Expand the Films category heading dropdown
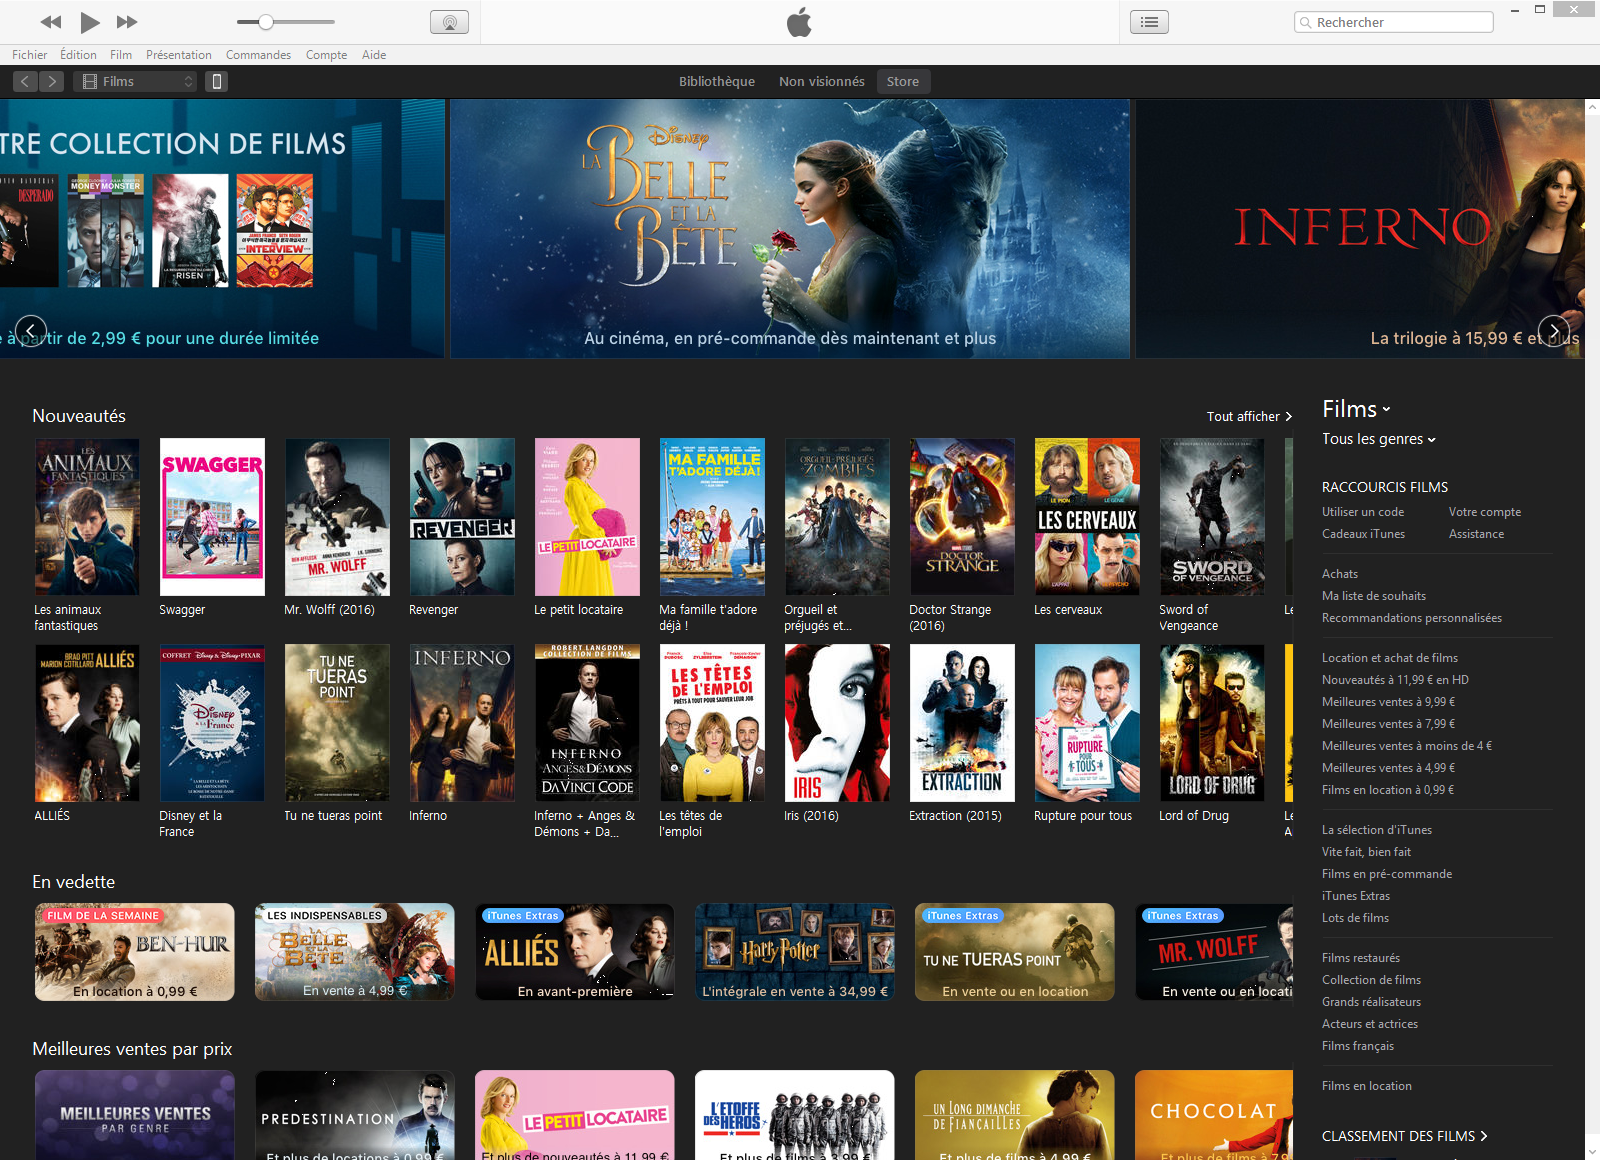 point(1356,409)
